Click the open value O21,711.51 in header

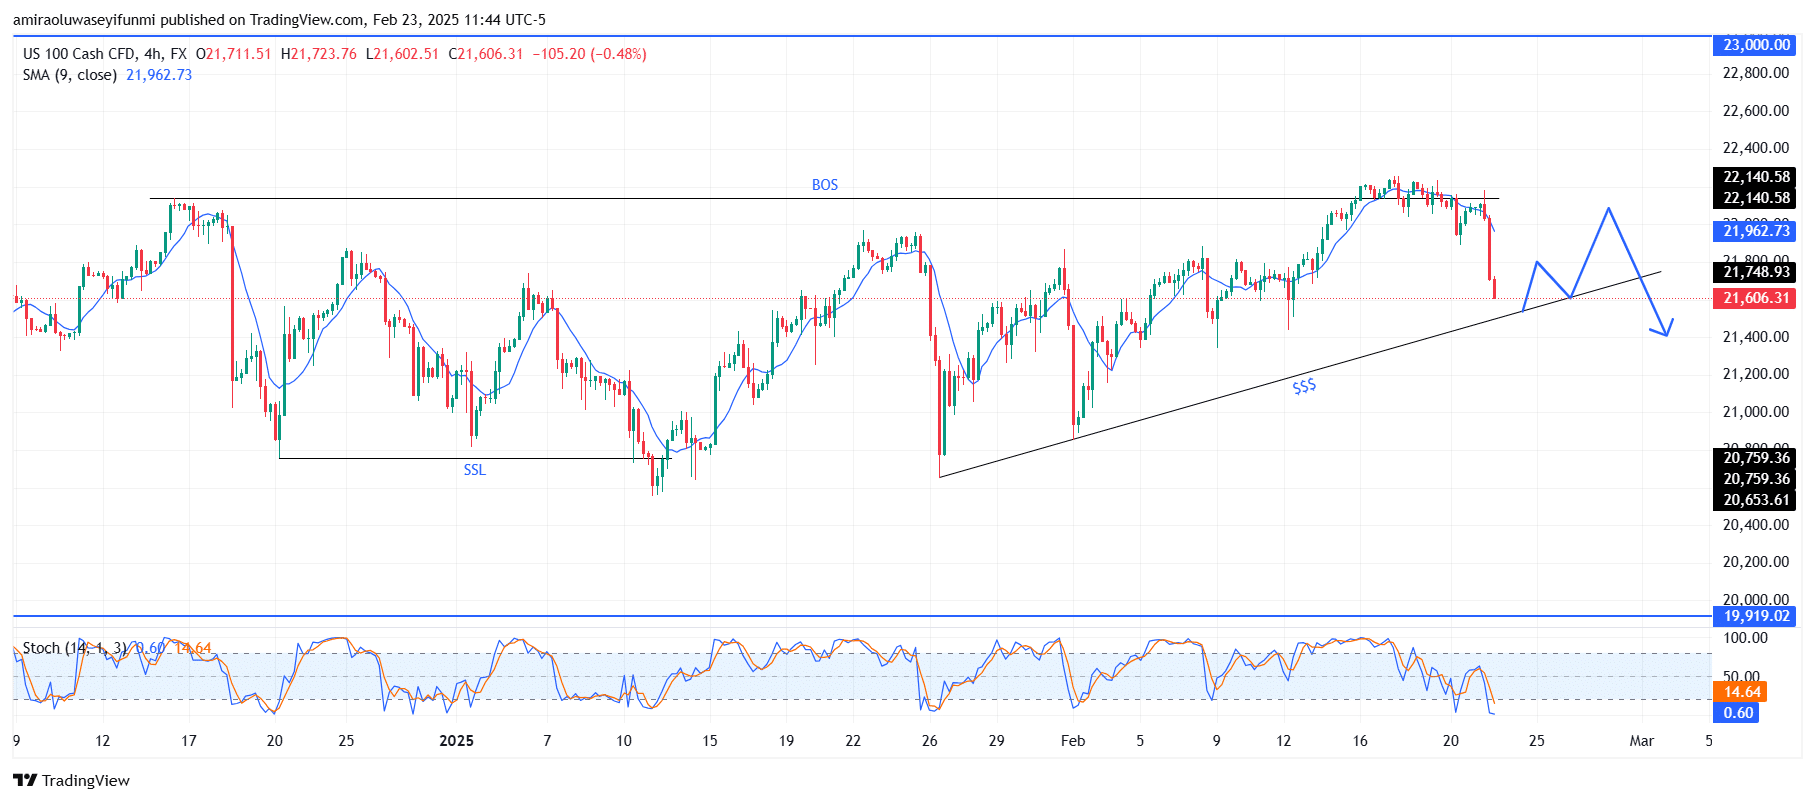click(234, 54)
